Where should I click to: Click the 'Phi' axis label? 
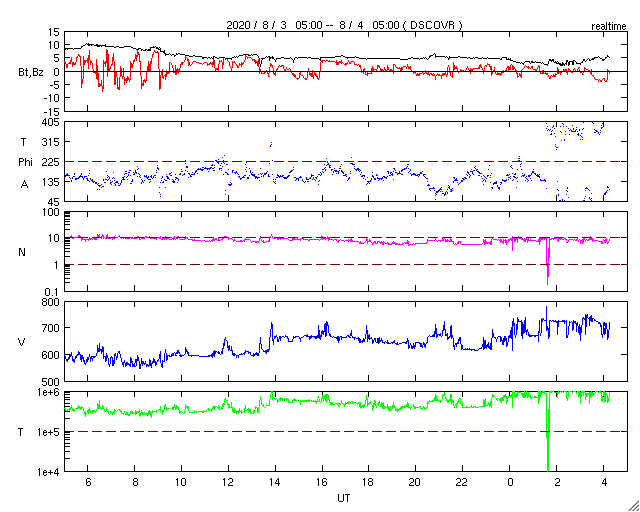point(25,163)
